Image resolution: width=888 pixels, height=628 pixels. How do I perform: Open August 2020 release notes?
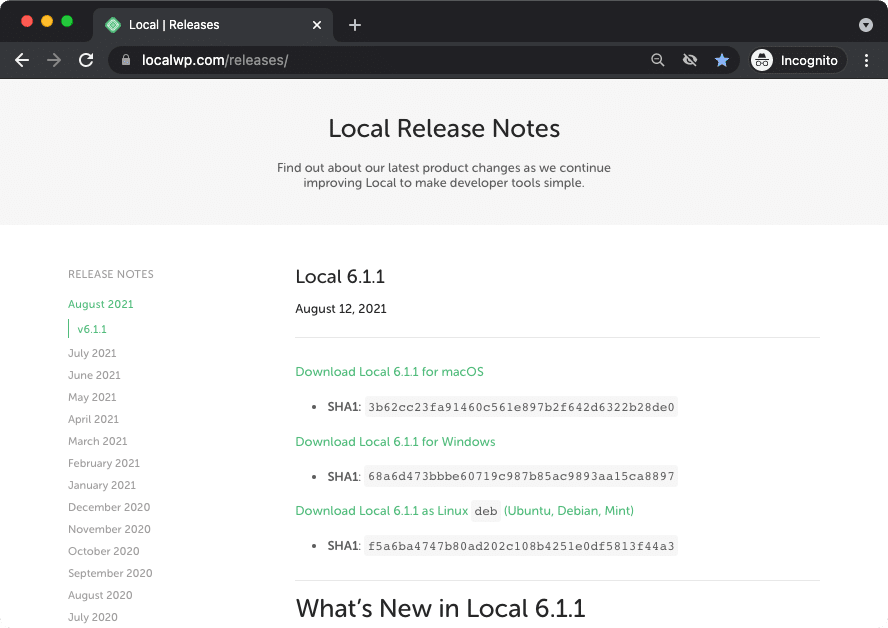pos(100,595)
